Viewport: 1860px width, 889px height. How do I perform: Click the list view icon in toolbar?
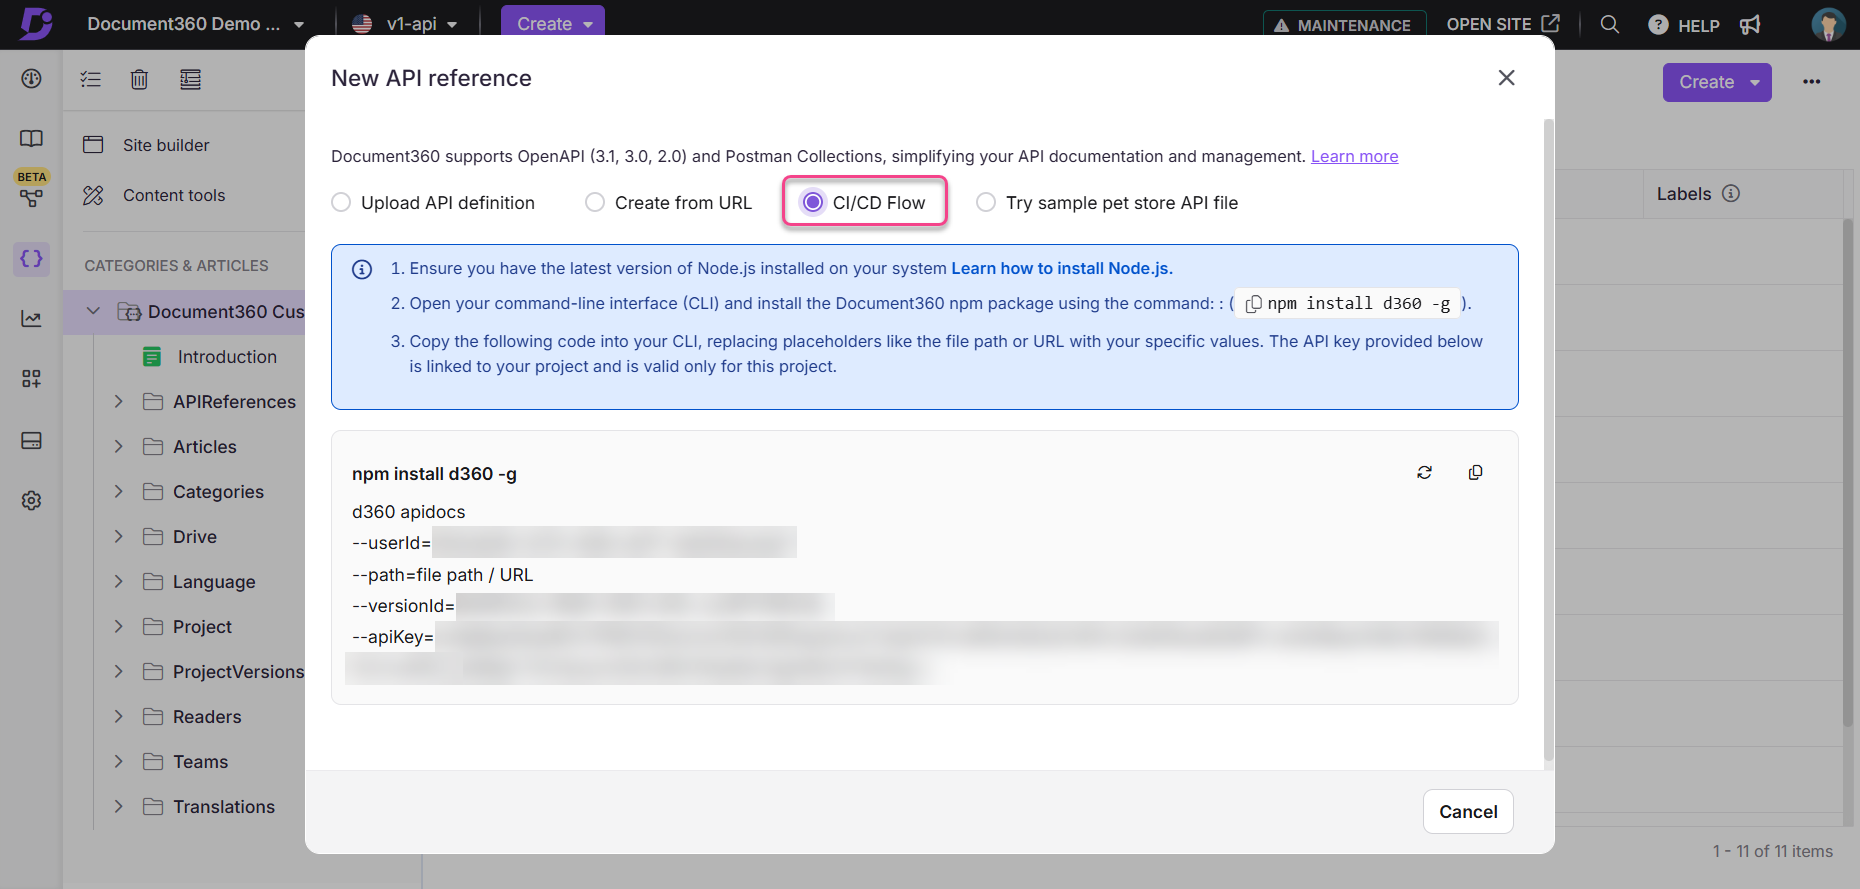point(190,79)
